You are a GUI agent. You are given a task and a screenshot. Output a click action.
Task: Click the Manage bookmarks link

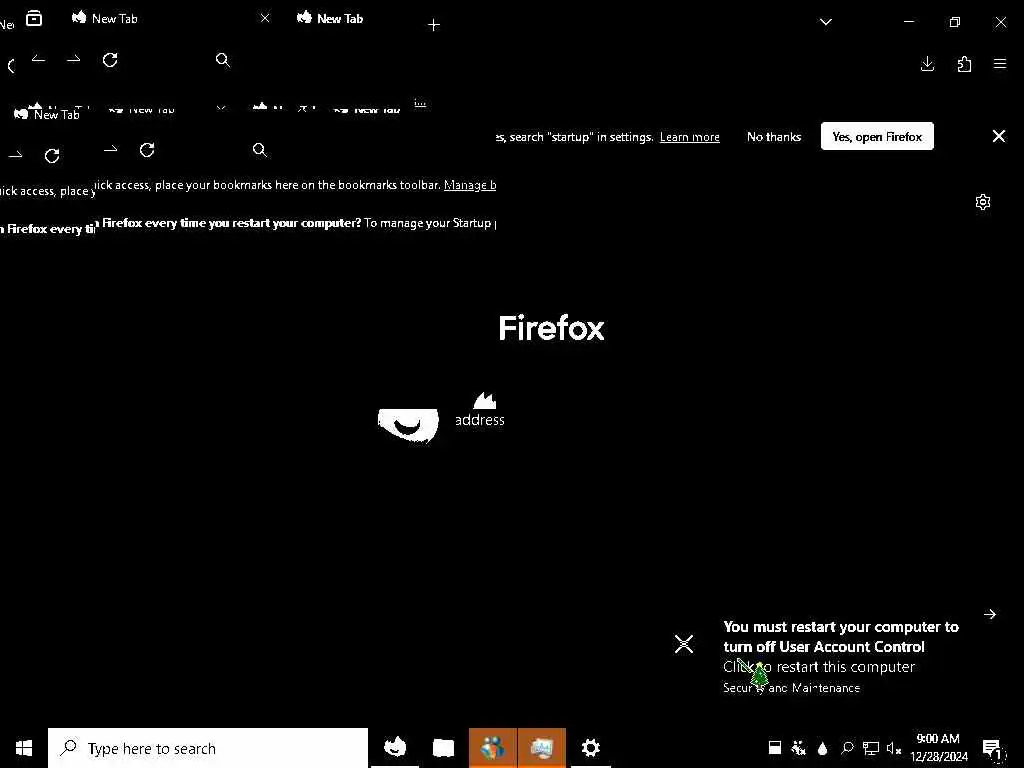coord(470,185)
